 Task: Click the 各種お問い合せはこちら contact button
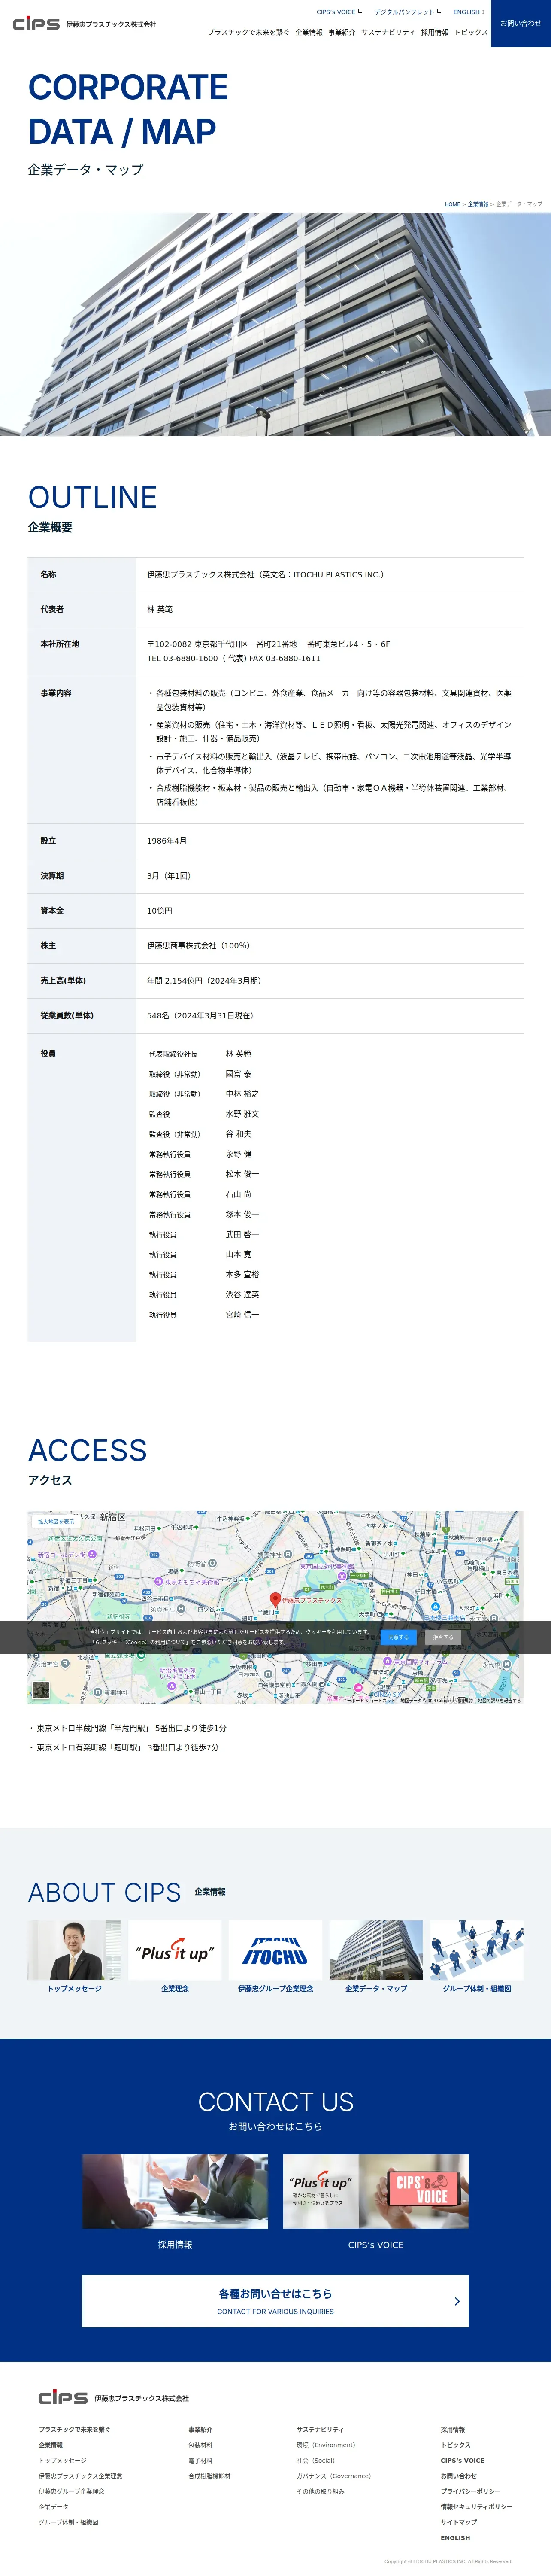tap(275, 2301)
